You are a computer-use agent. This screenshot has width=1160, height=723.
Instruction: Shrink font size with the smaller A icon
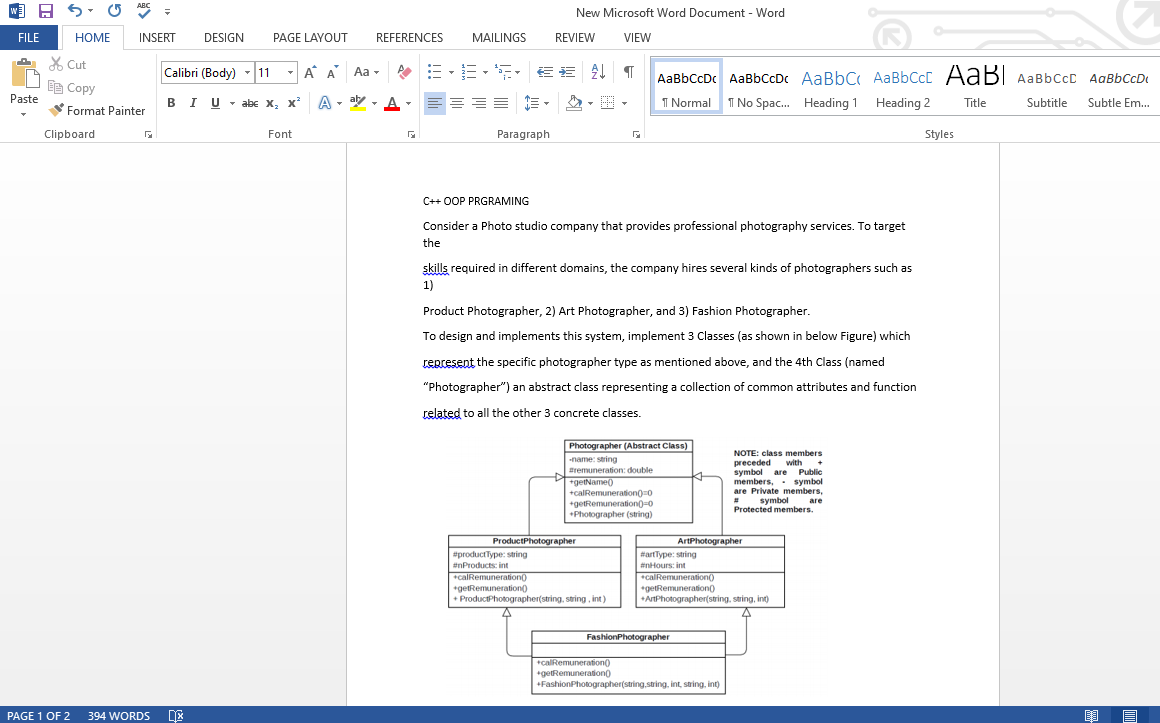332,72
